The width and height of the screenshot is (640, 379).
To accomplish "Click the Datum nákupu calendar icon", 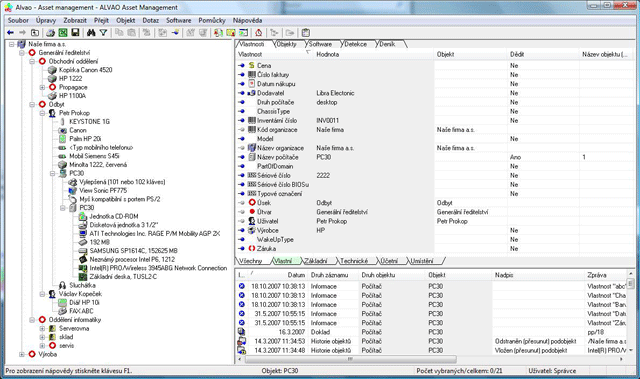I will tap(252, 84).
